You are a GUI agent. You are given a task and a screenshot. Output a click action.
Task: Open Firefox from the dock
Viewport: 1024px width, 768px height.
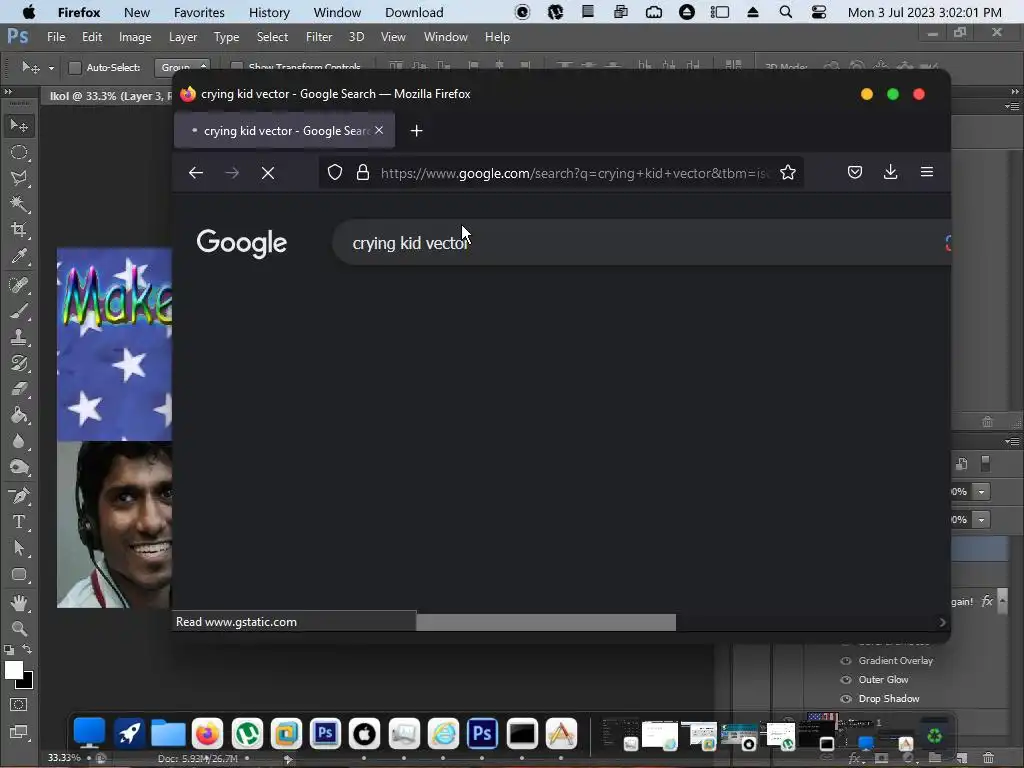(207, 734)
